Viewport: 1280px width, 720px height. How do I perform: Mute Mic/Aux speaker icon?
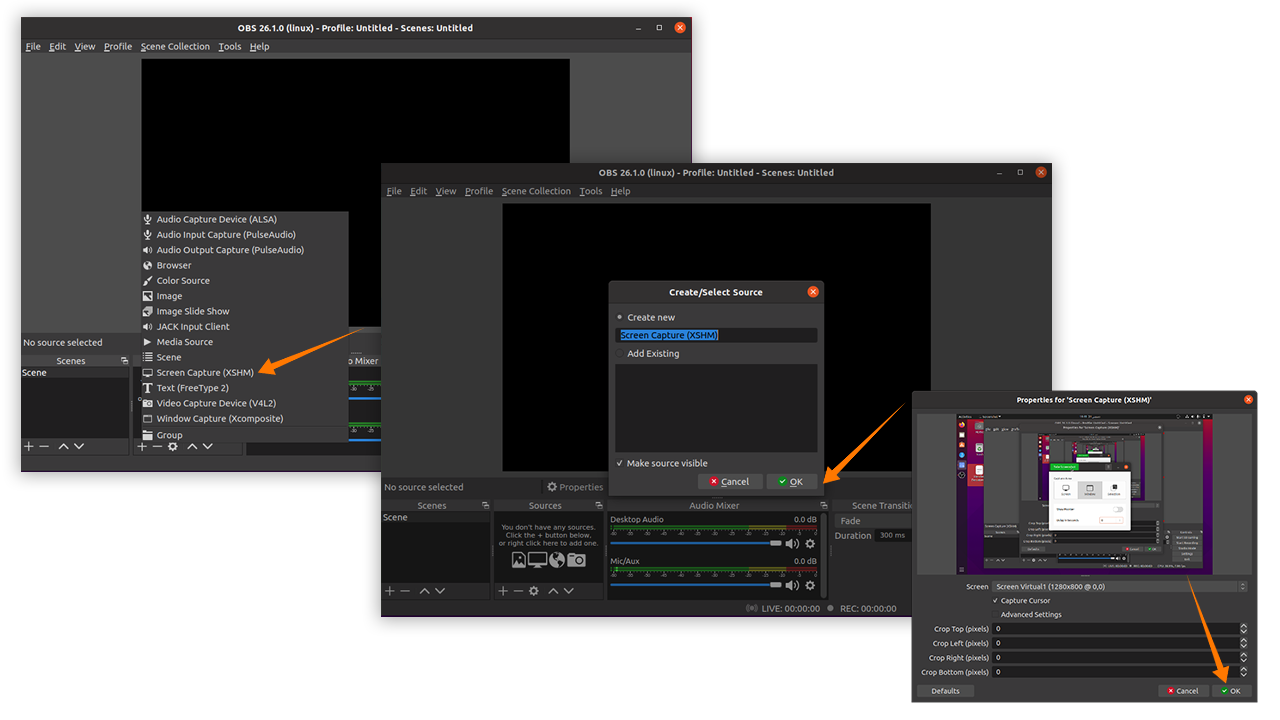[x=792, y=586]
